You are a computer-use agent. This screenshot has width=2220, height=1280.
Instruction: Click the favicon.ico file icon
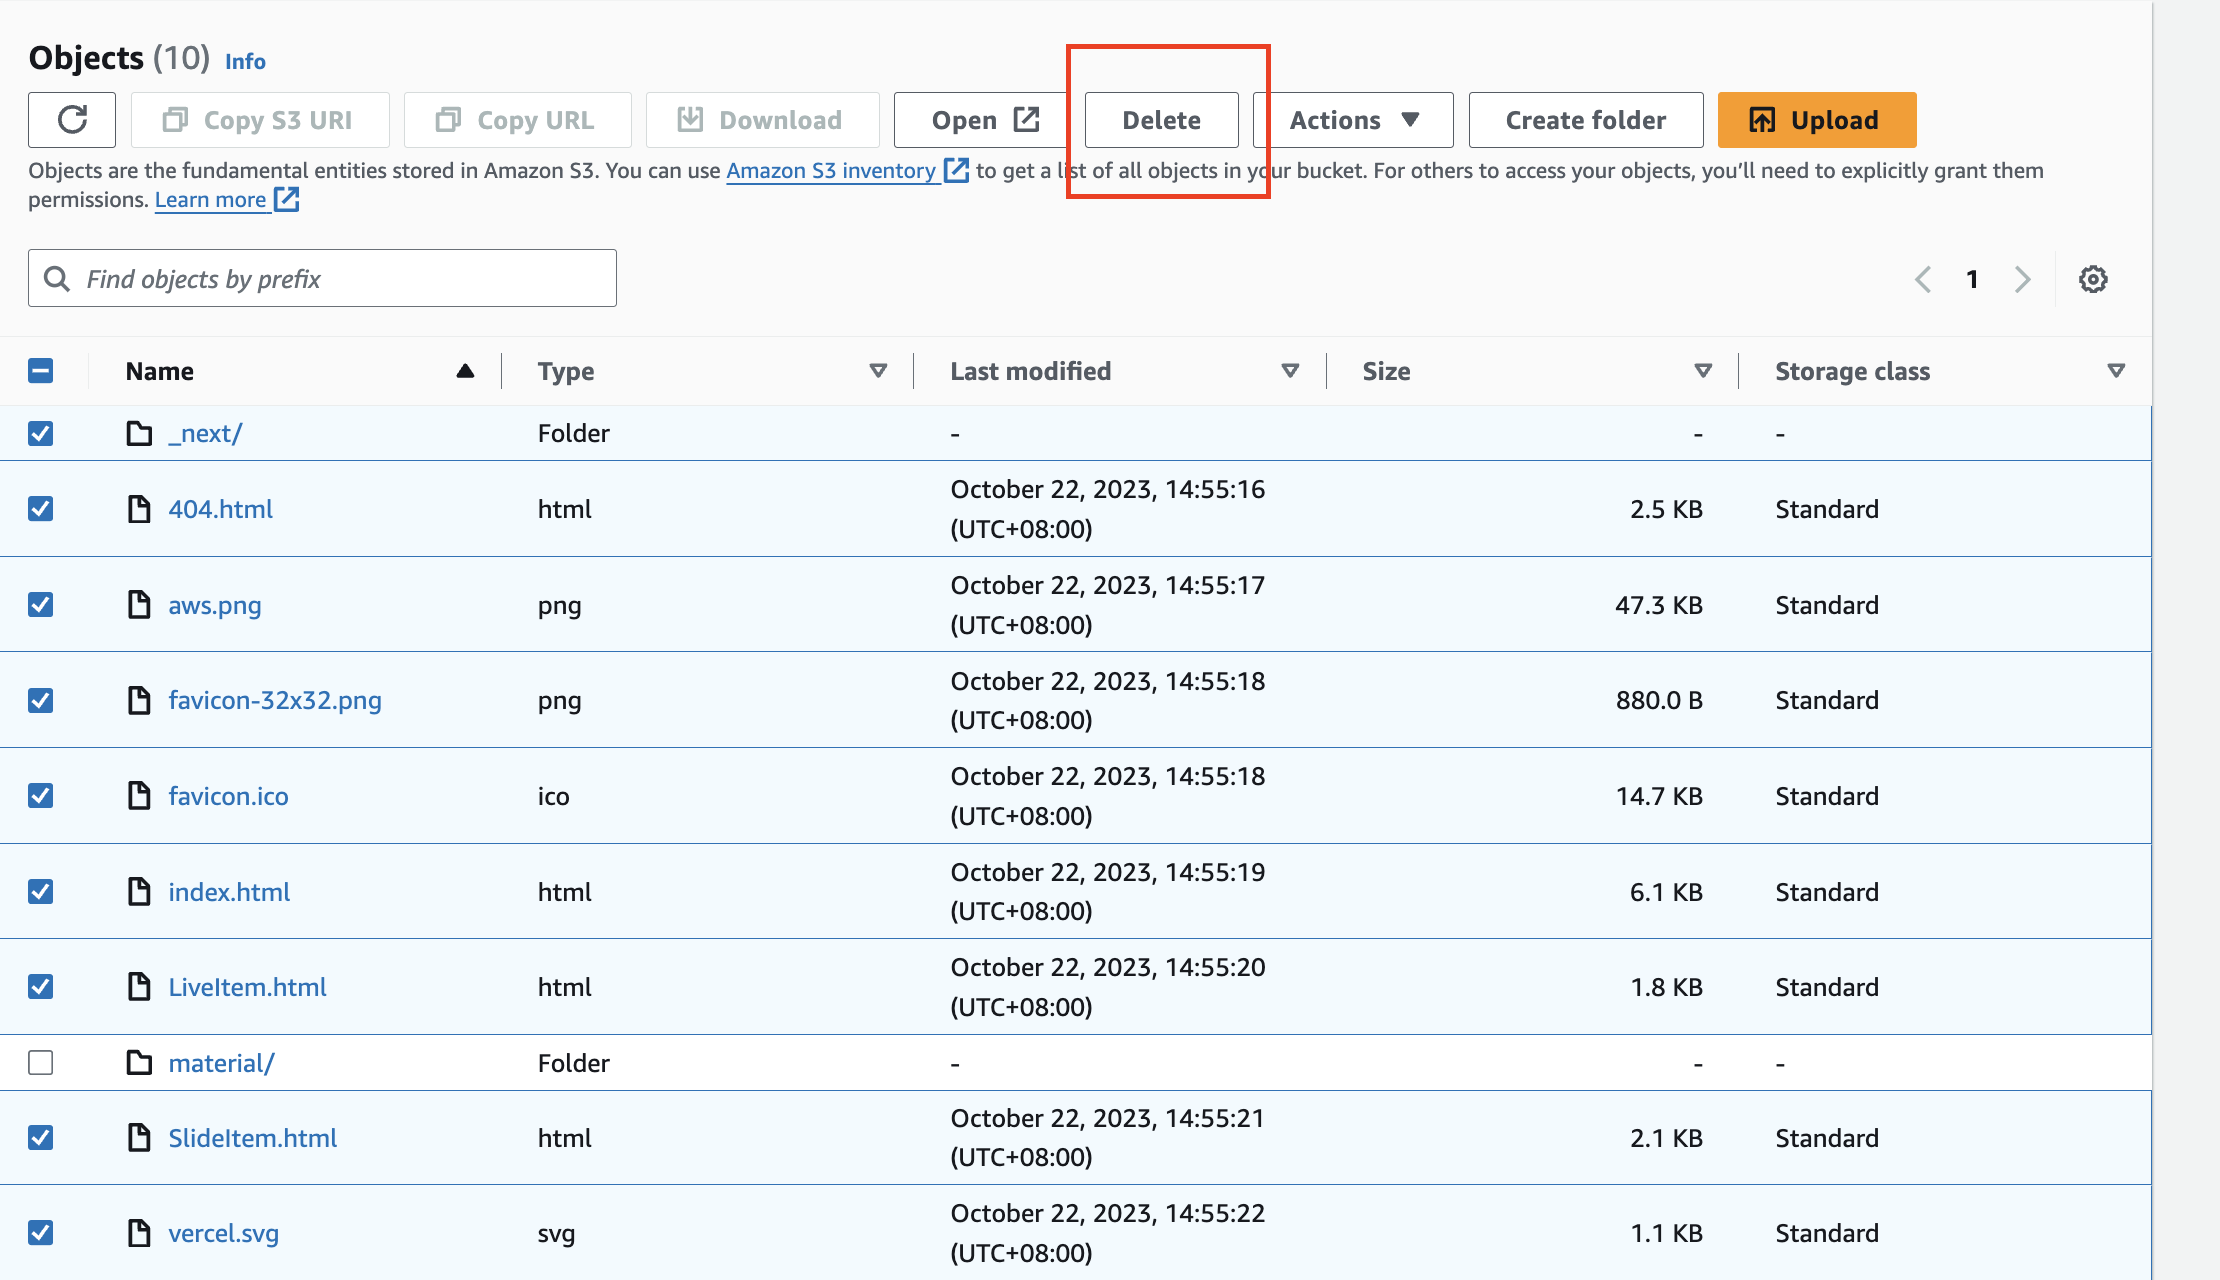(x=139, y=796)
